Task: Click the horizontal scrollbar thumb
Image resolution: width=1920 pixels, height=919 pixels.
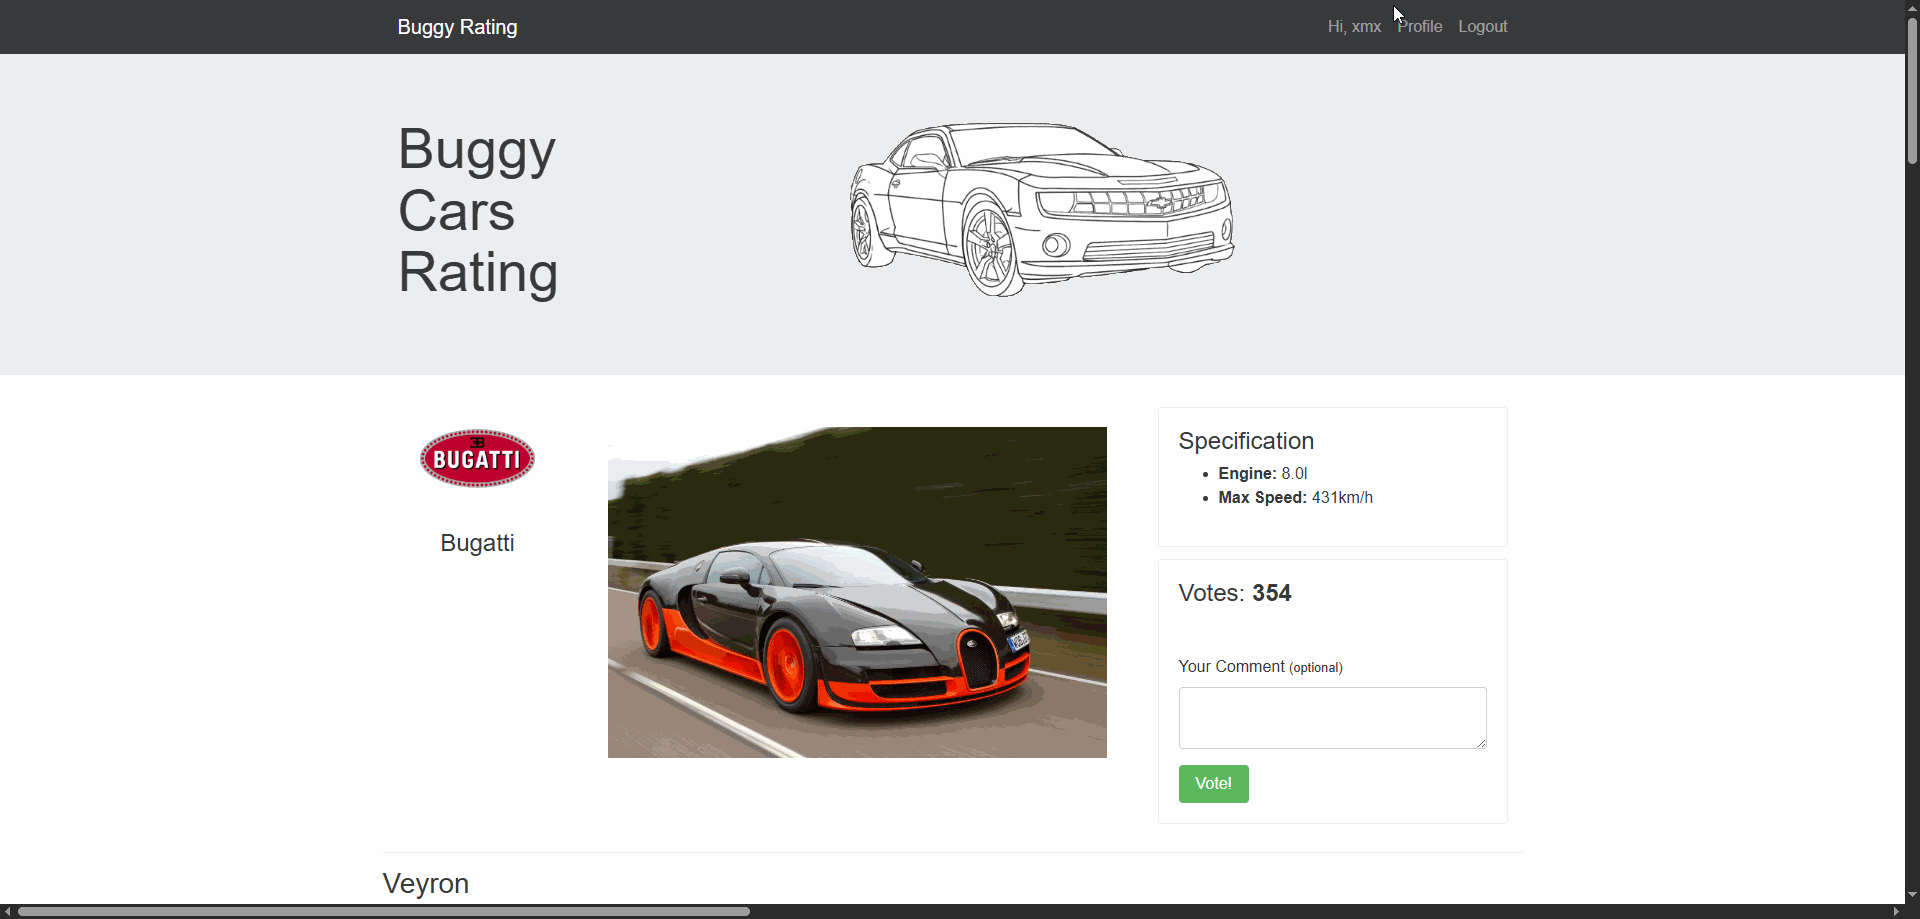Action: point(384,912)
